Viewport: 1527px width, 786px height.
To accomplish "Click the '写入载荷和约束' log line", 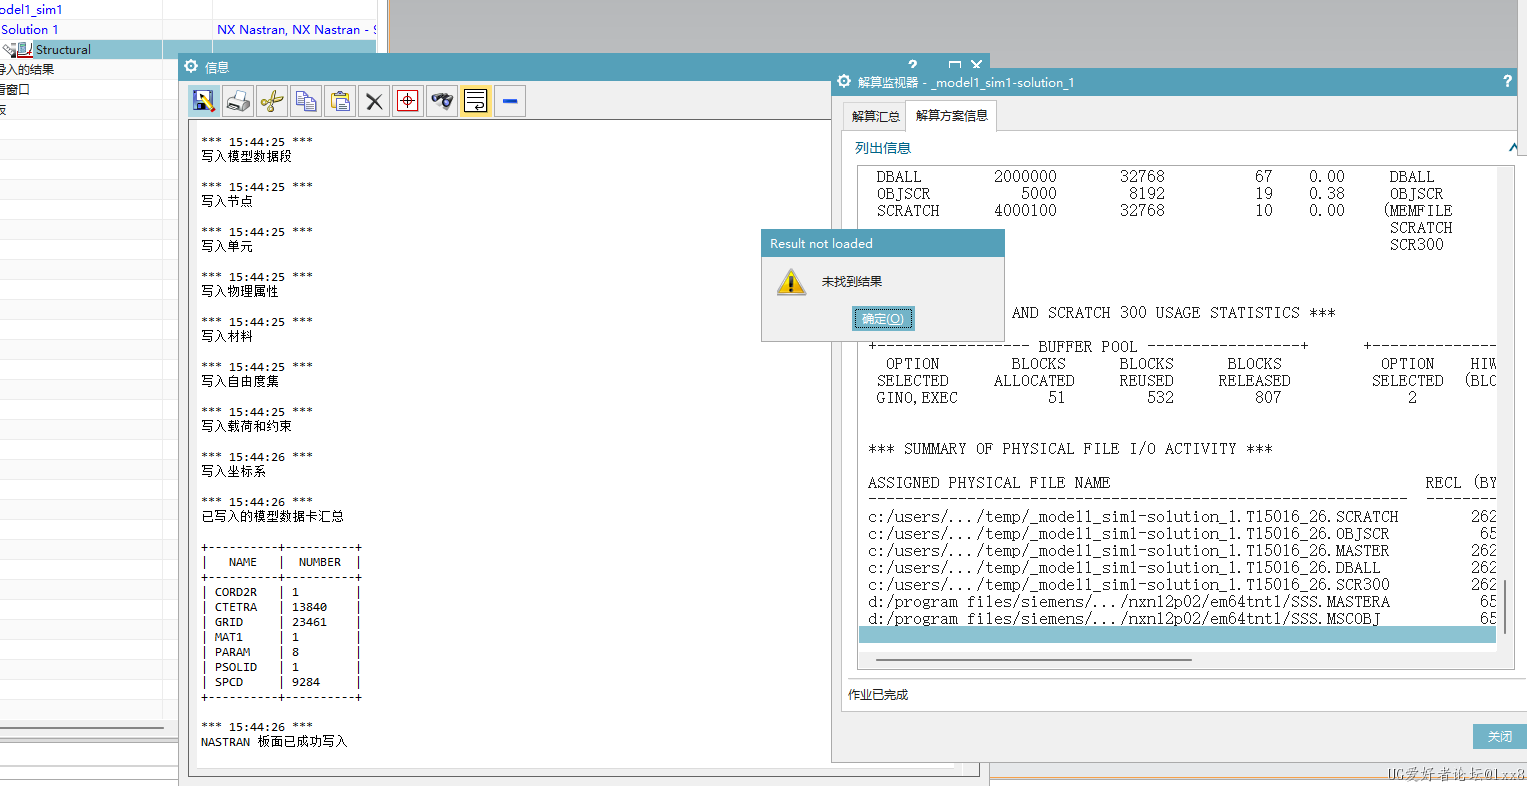I will click(x=246, y=427).
